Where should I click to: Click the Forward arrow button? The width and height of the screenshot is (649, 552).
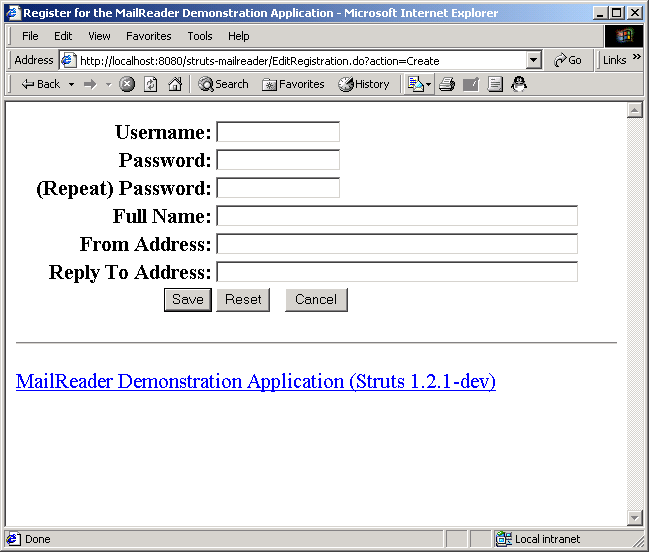coord(90,84)
